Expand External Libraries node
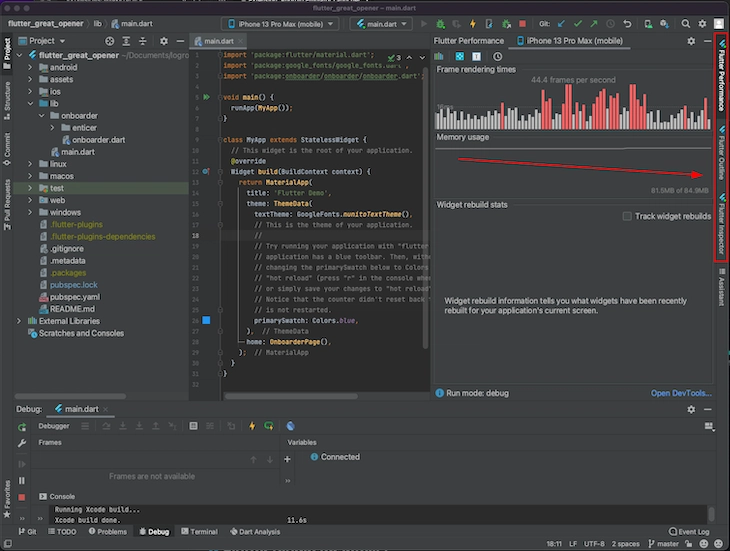 (x=19, y=321)
